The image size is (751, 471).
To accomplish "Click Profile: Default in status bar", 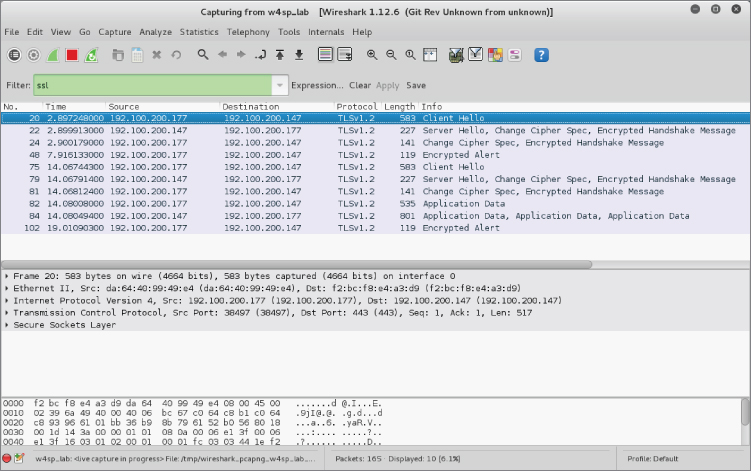I will coord(653,459).
